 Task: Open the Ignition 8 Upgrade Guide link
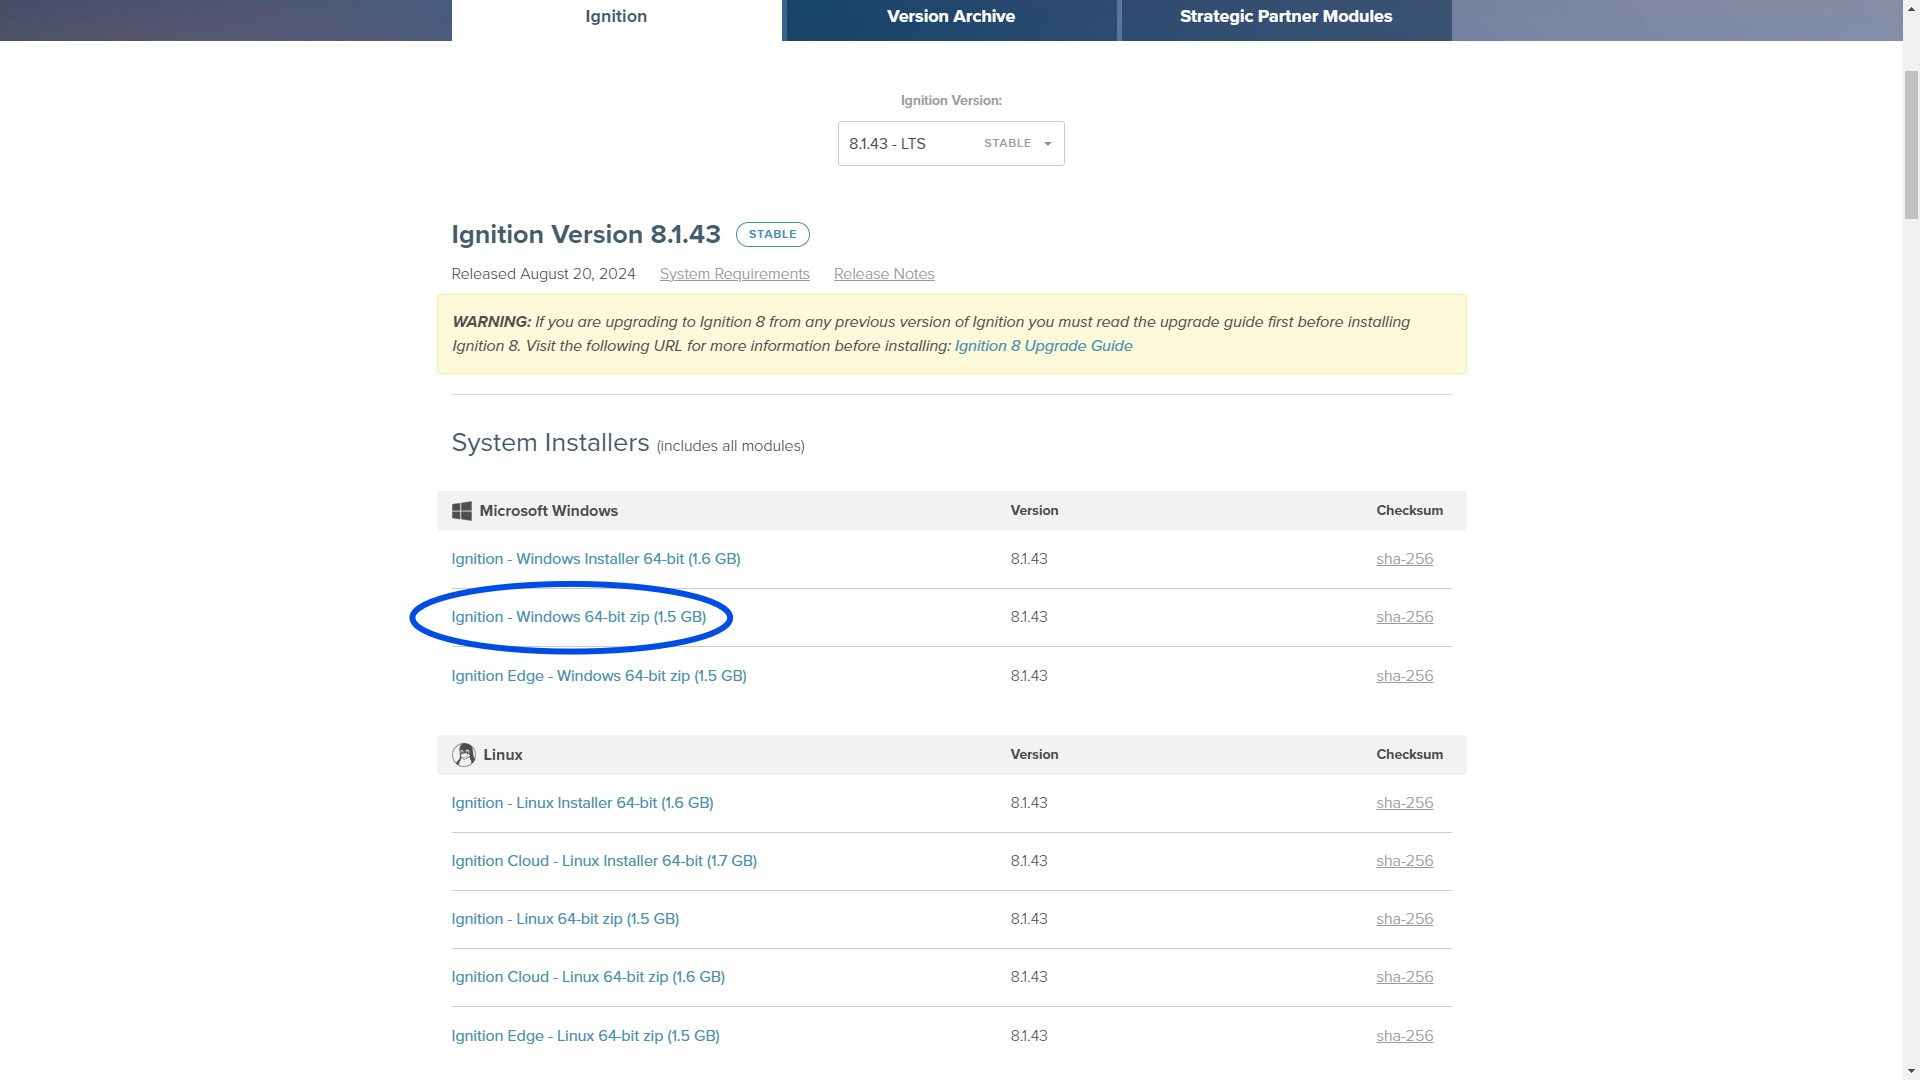point(1043,346)
